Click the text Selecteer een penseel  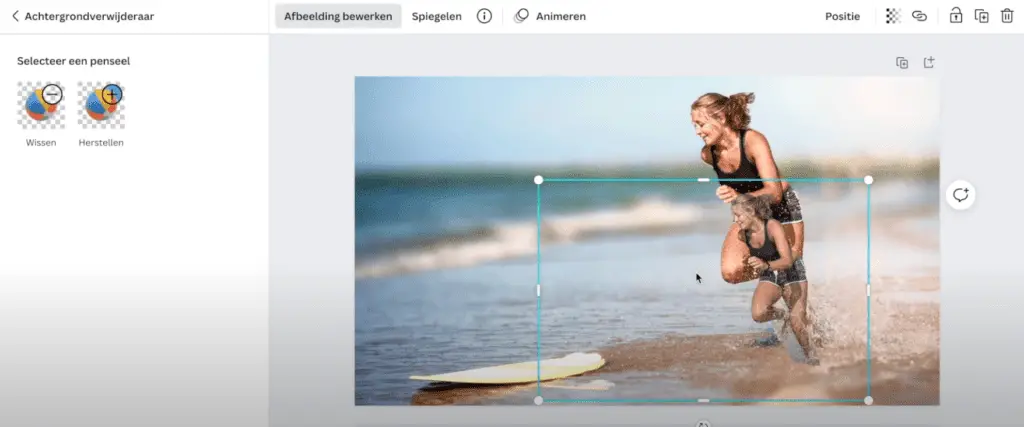[x=74, y=61]
